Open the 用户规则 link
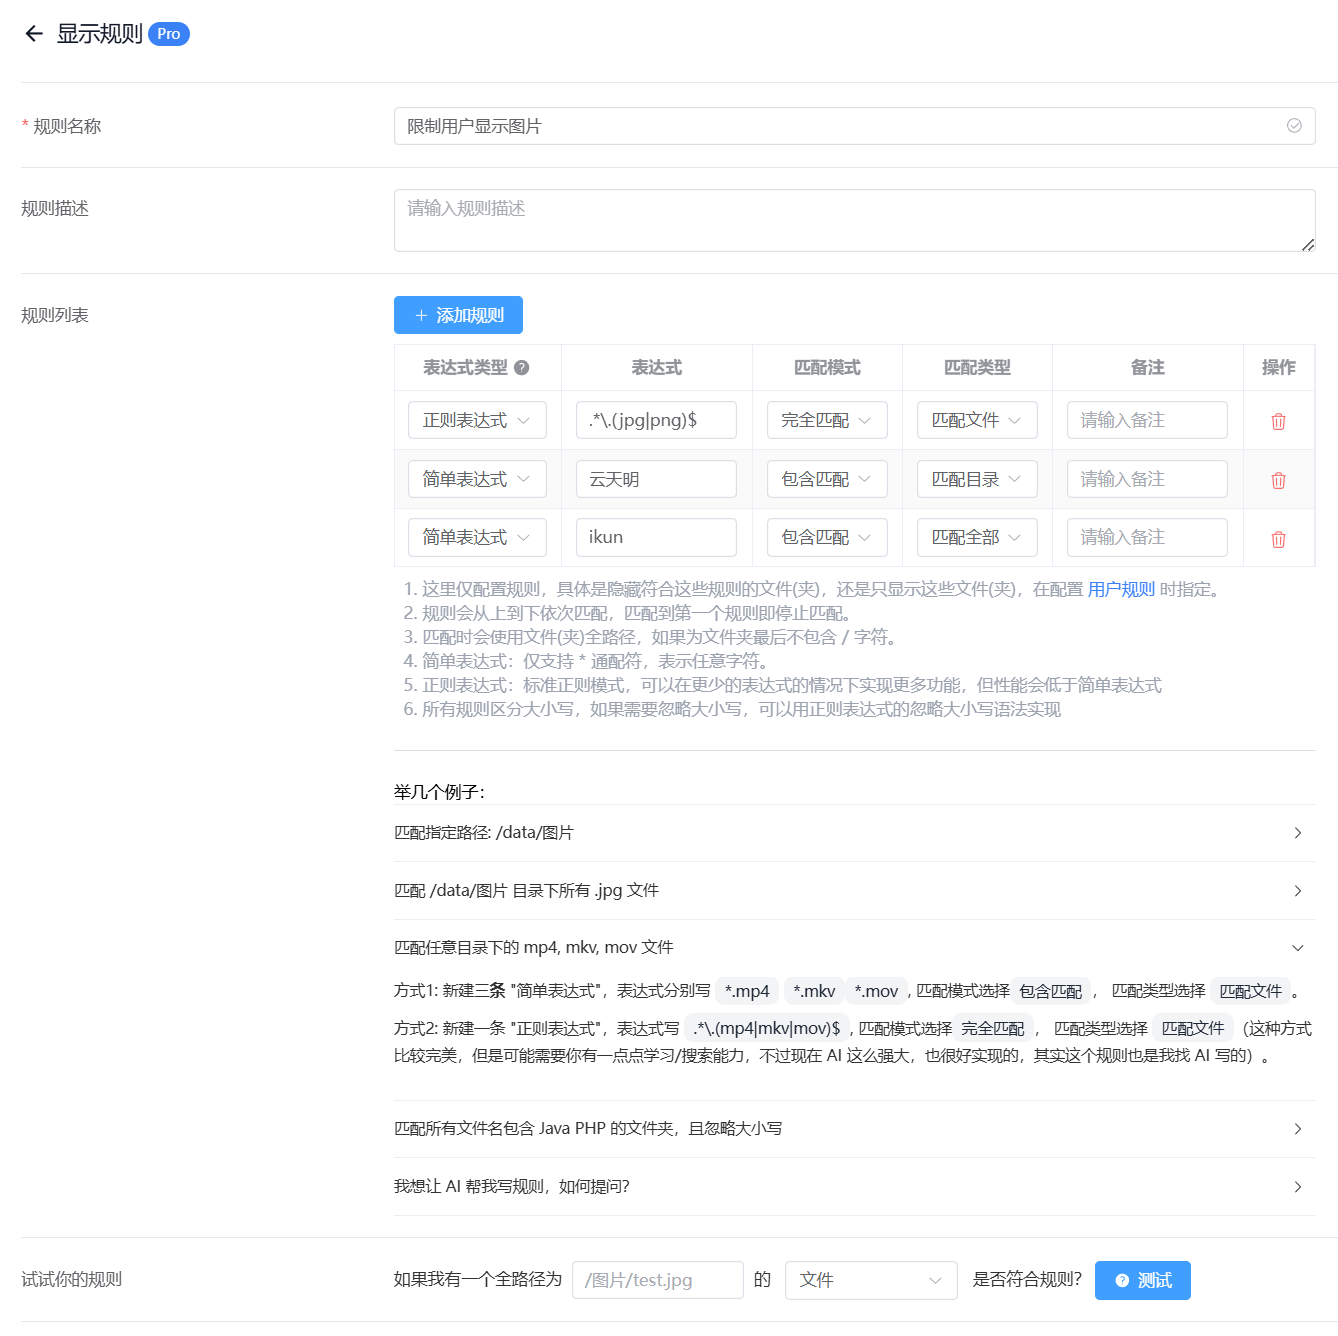The height and width of the screenshot is (1336, 1338). 1121,589
